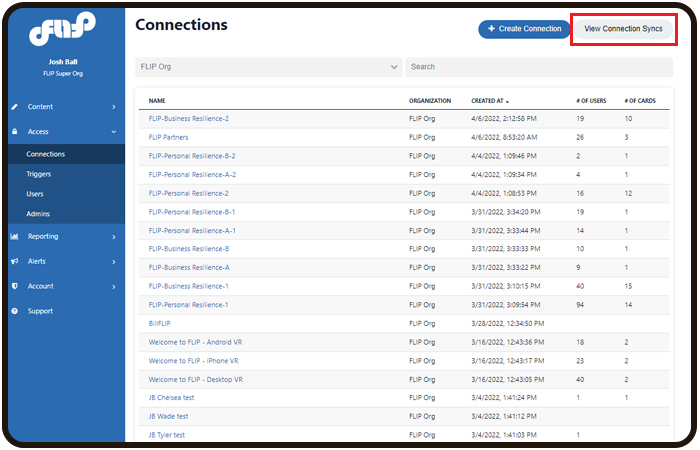Click the # of Users column header
Image resolution: width=700 pixels, height=450 pixels.
[591, 101]
